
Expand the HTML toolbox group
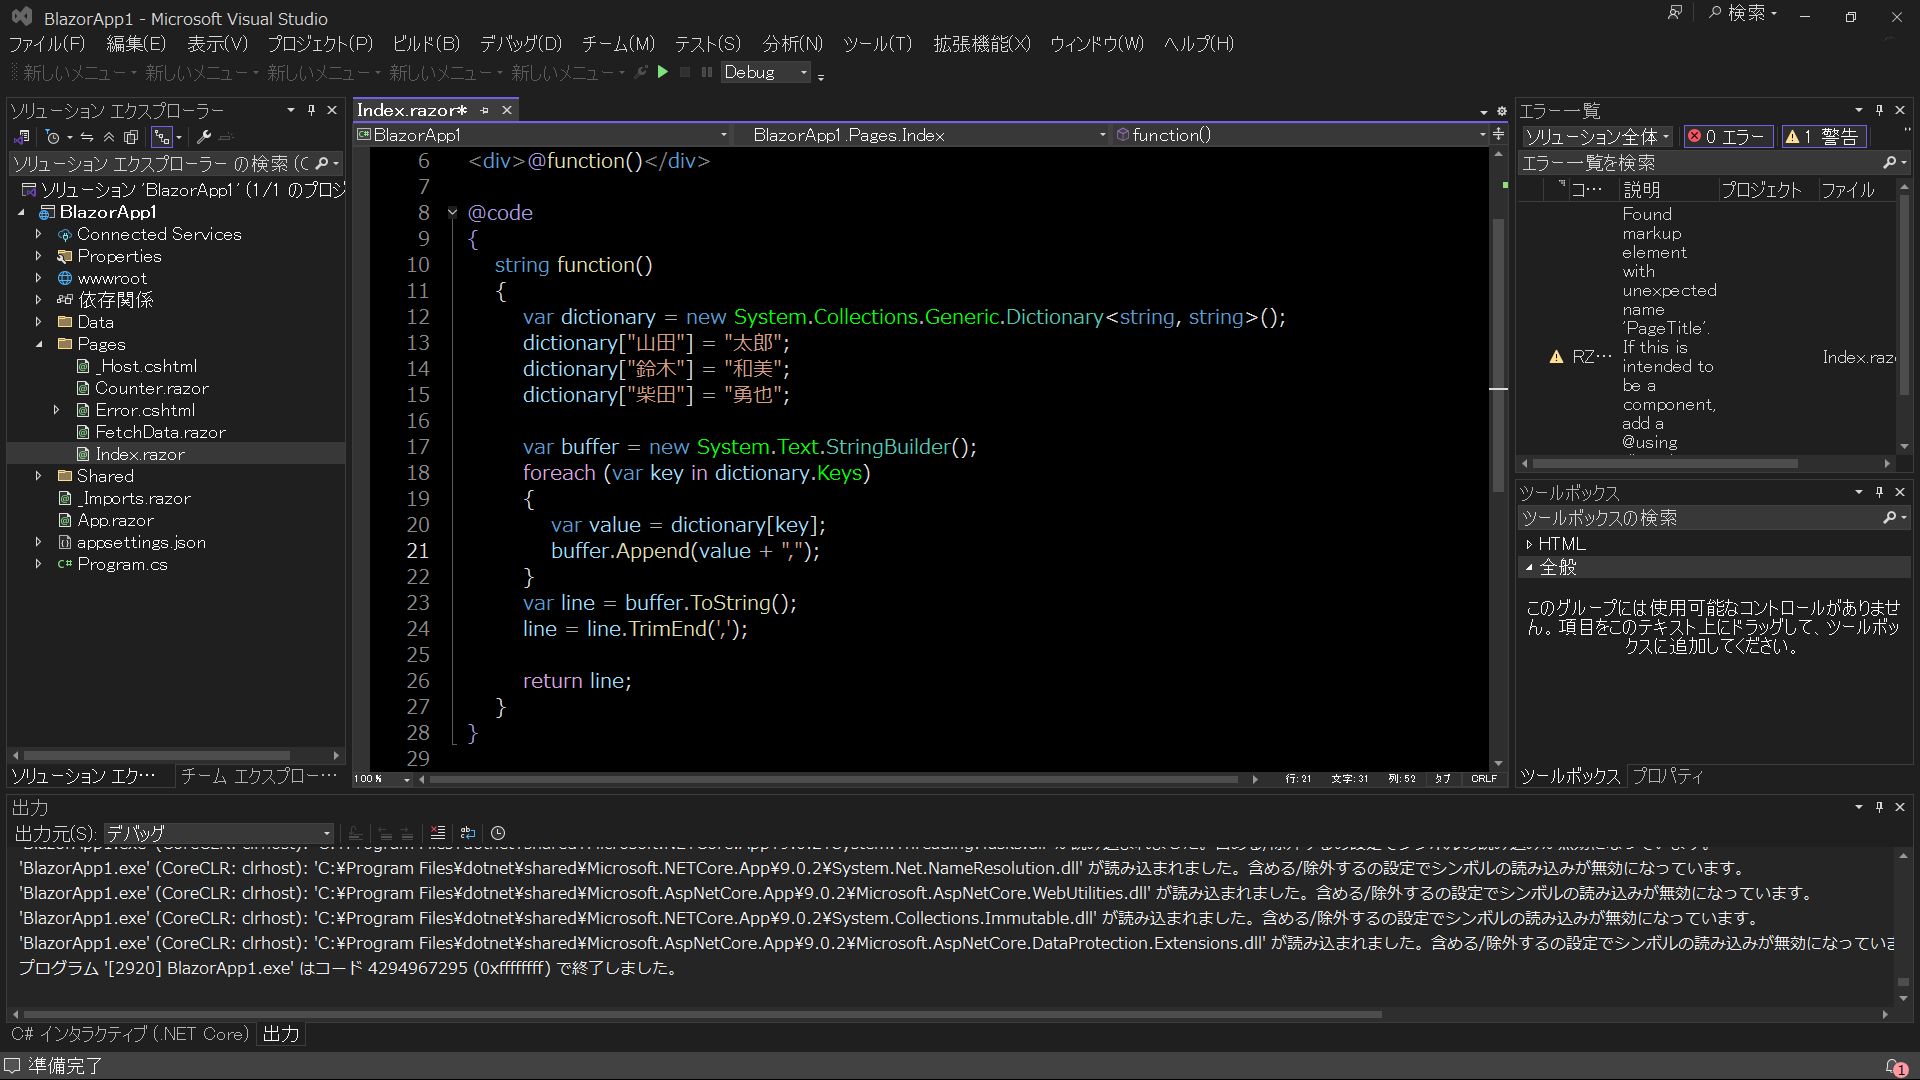point(1529,544)
